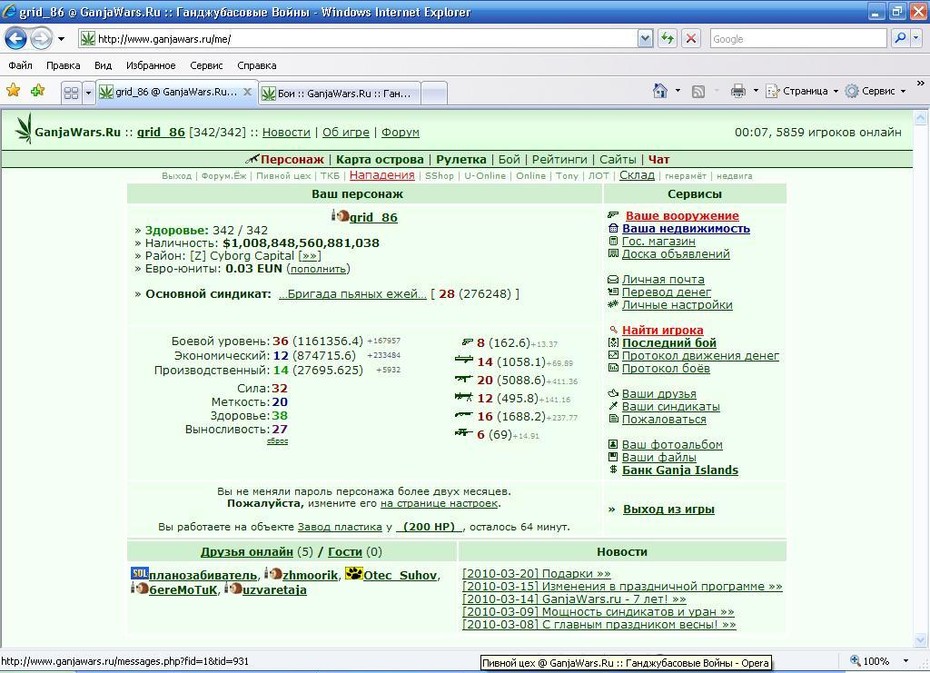Switch to the grid_86 @ GanjaWars.Ru tab

176,92
